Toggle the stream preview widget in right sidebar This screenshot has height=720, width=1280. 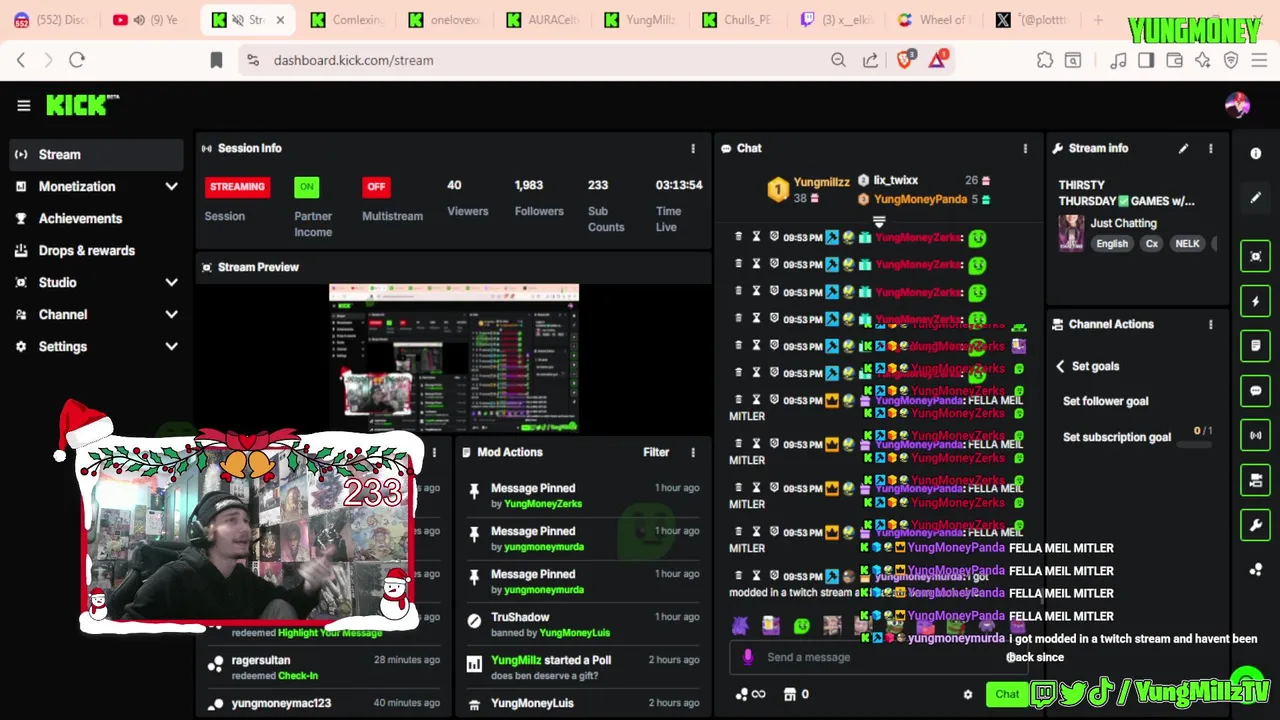tap(1256, 256)
